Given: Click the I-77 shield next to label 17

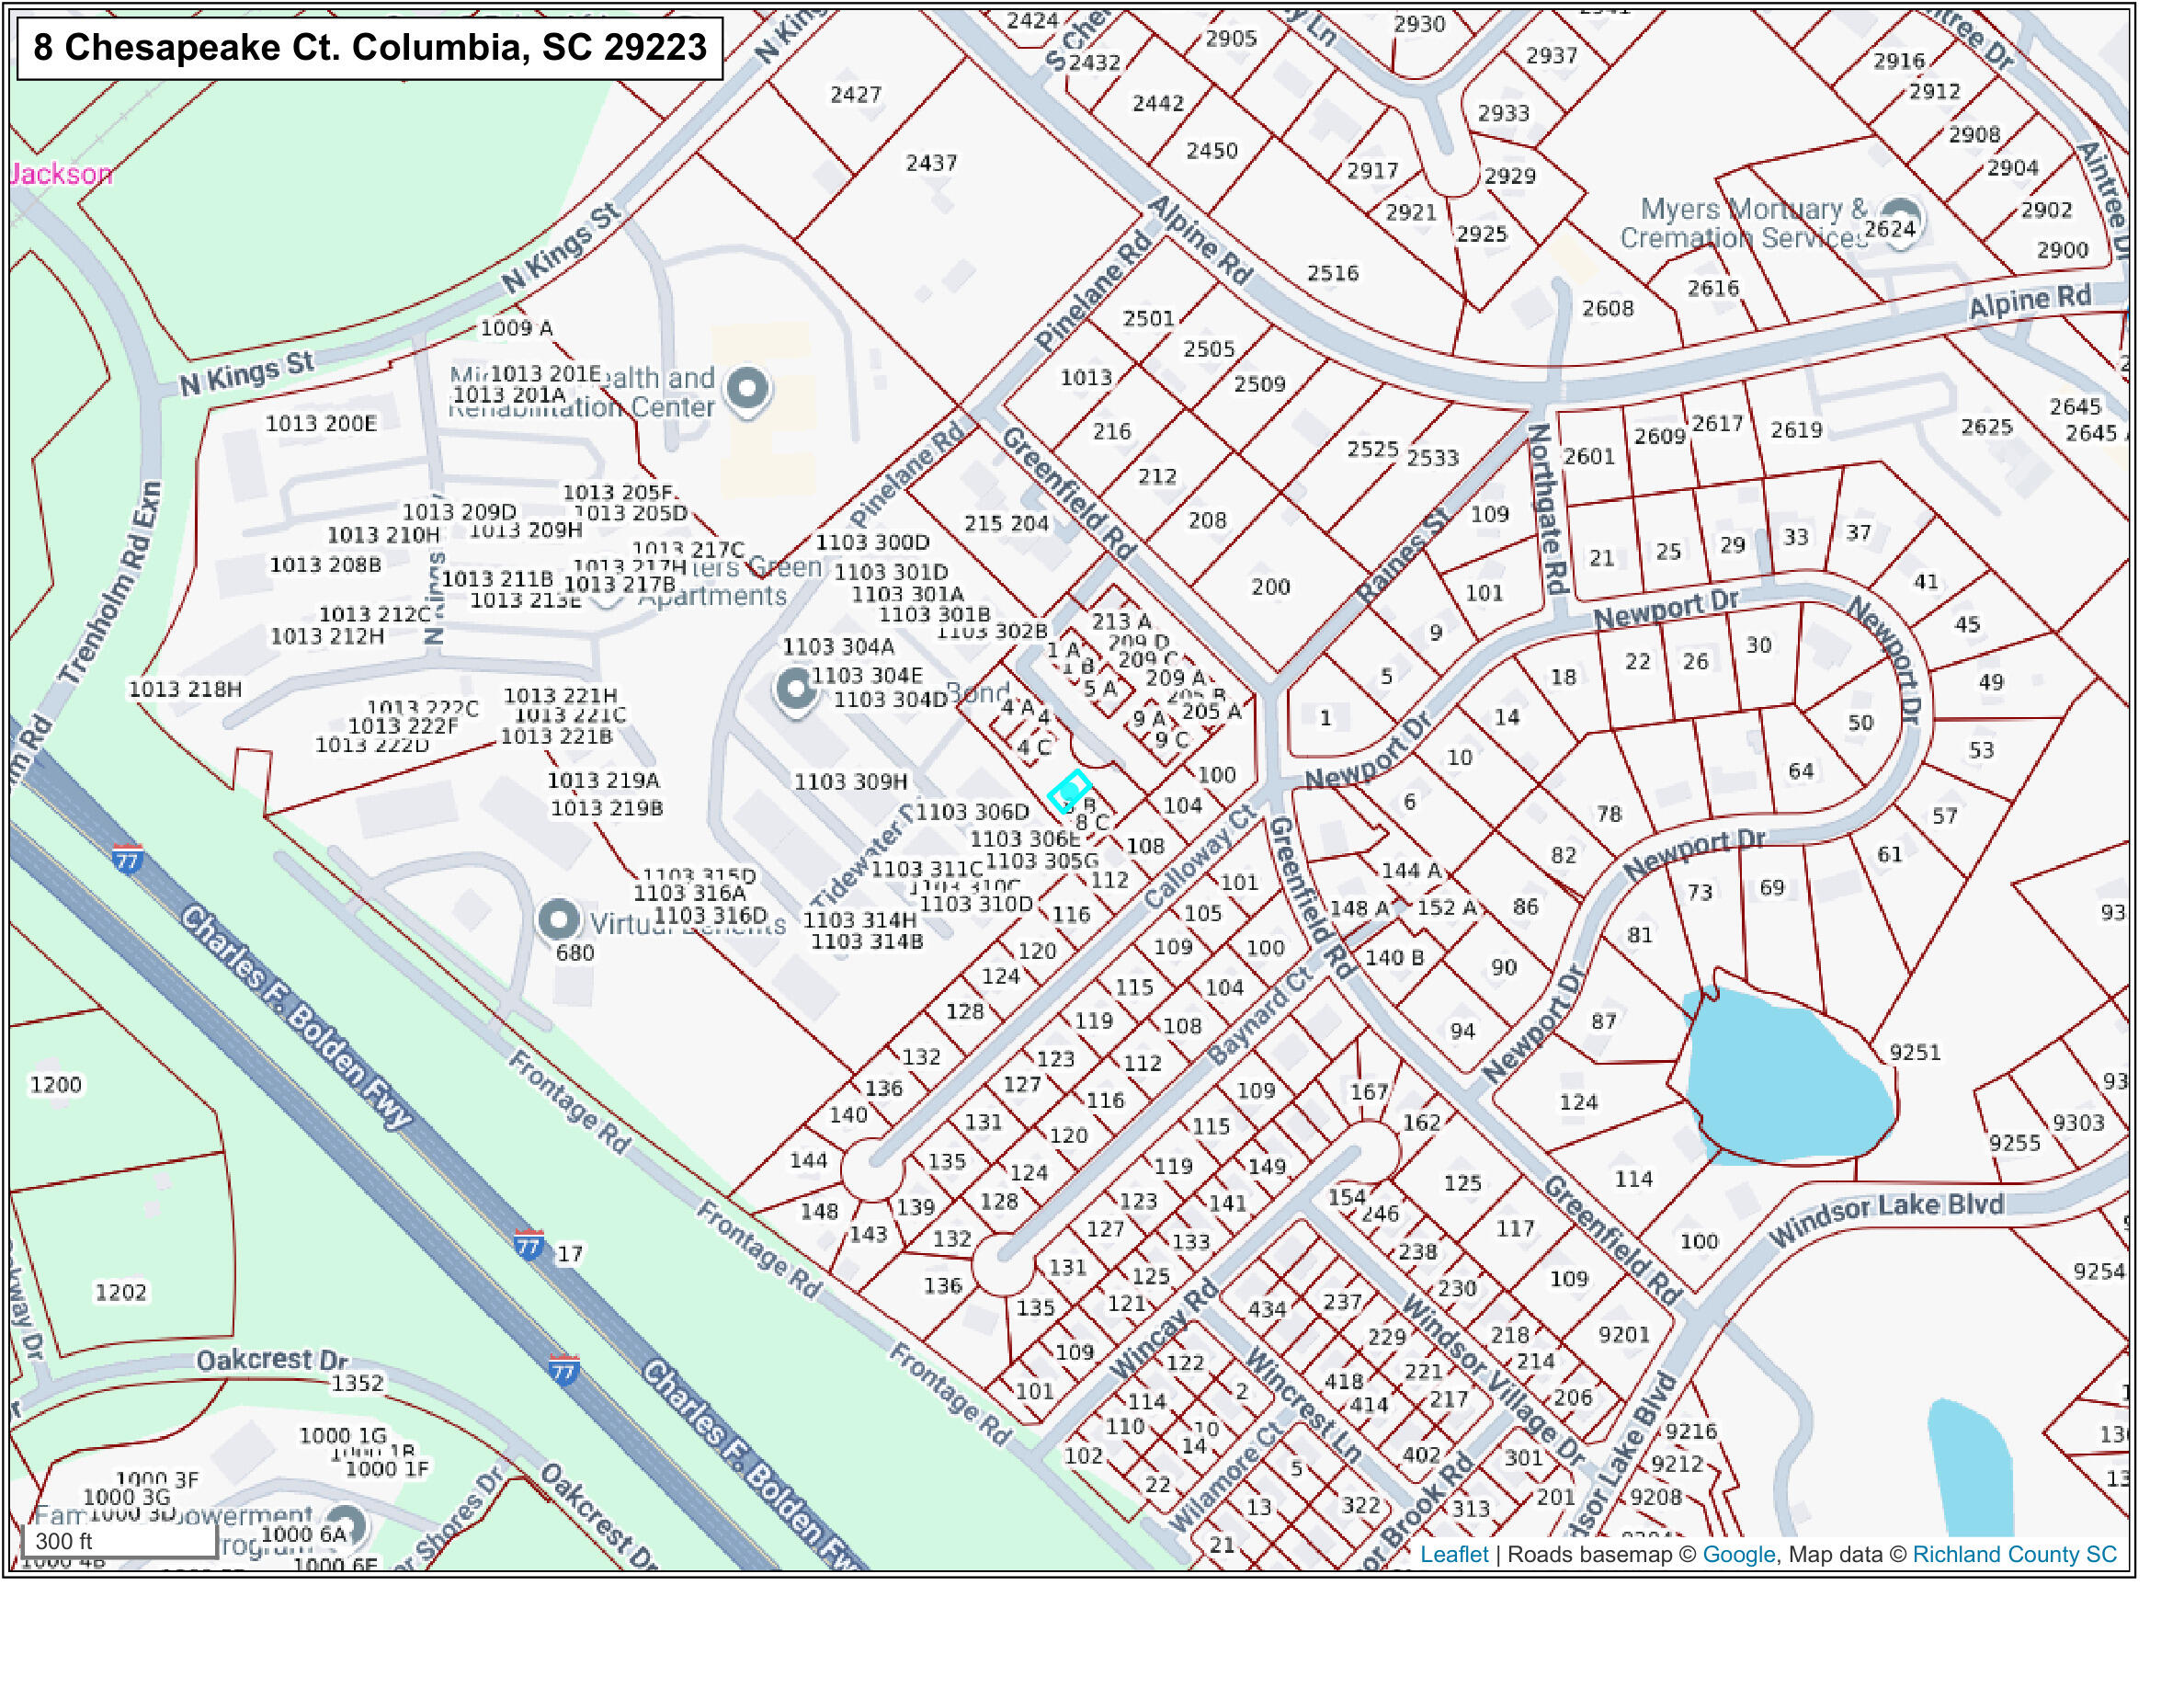Looking at the screenshot, I should (x=529, y=1245).
